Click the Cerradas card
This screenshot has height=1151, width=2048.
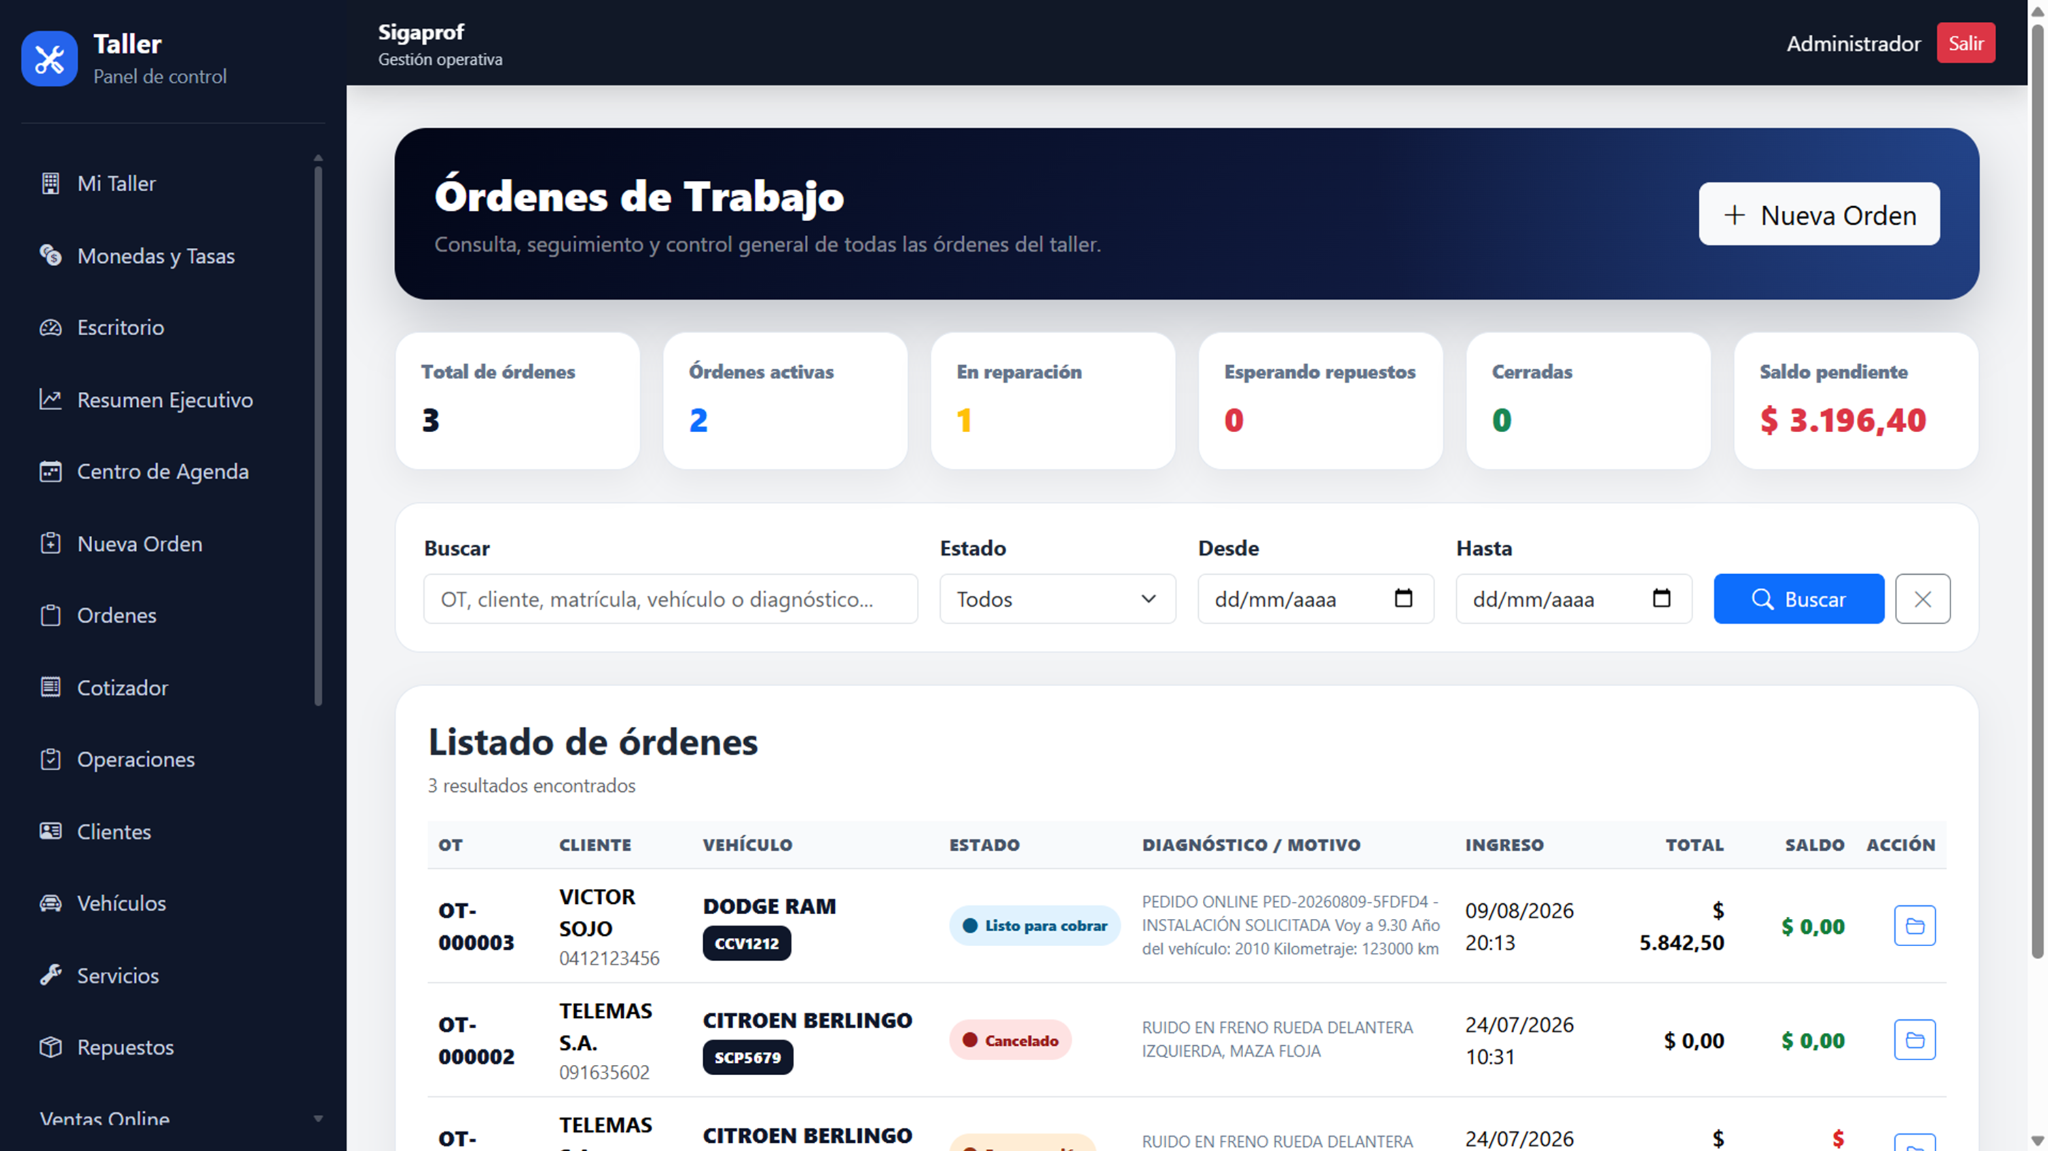[x=1588, y=400]
